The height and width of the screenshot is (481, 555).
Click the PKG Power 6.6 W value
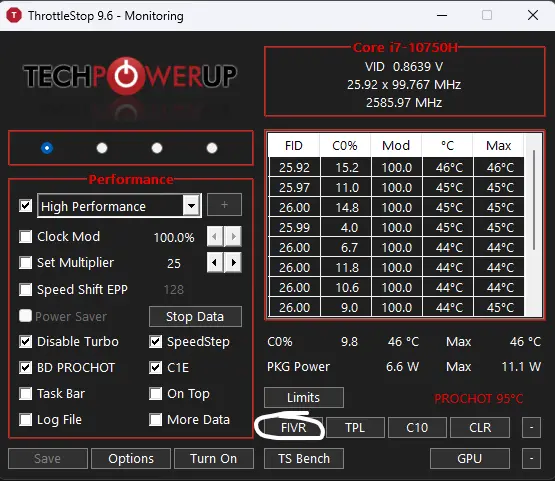[x=402, y=367]
